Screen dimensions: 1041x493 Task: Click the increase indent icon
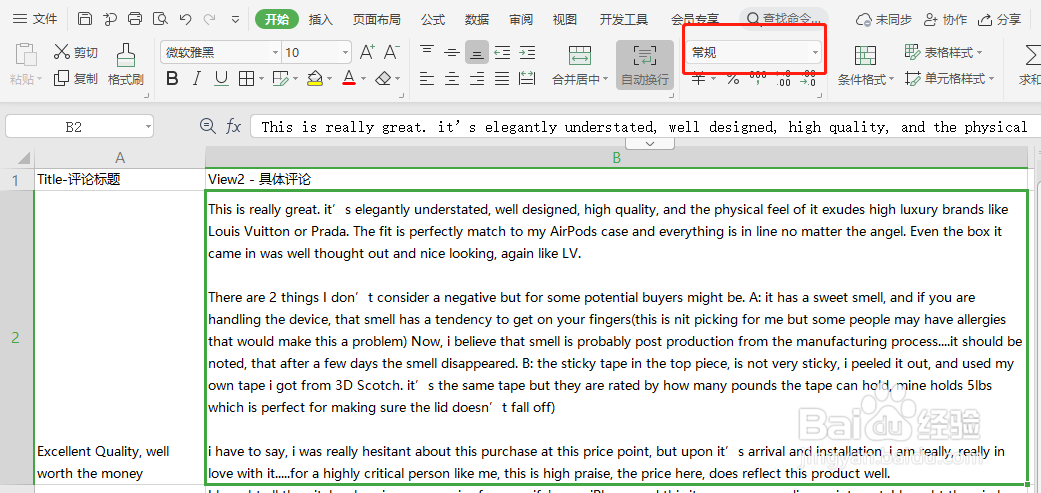527,52
